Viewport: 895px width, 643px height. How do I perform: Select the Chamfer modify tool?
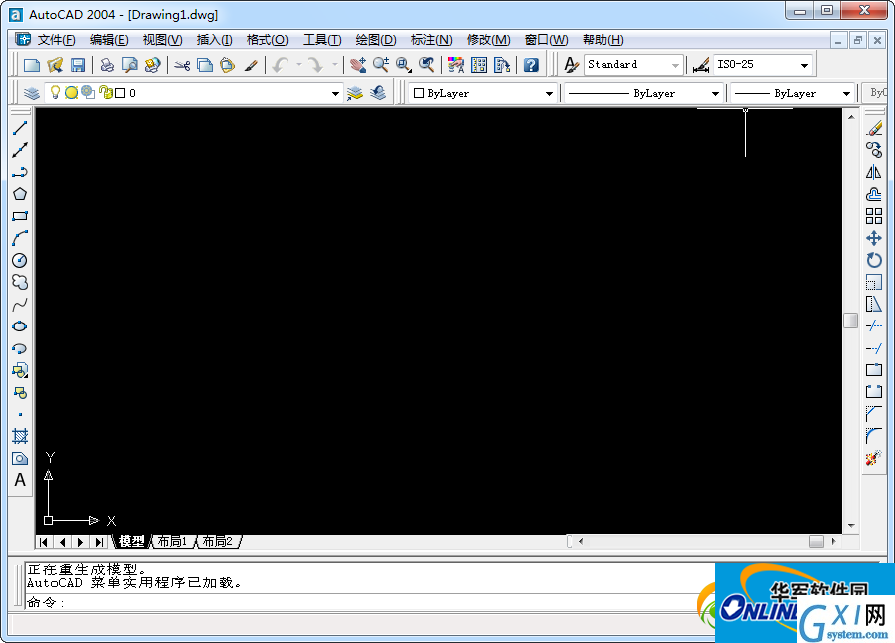tap(874, 414)
